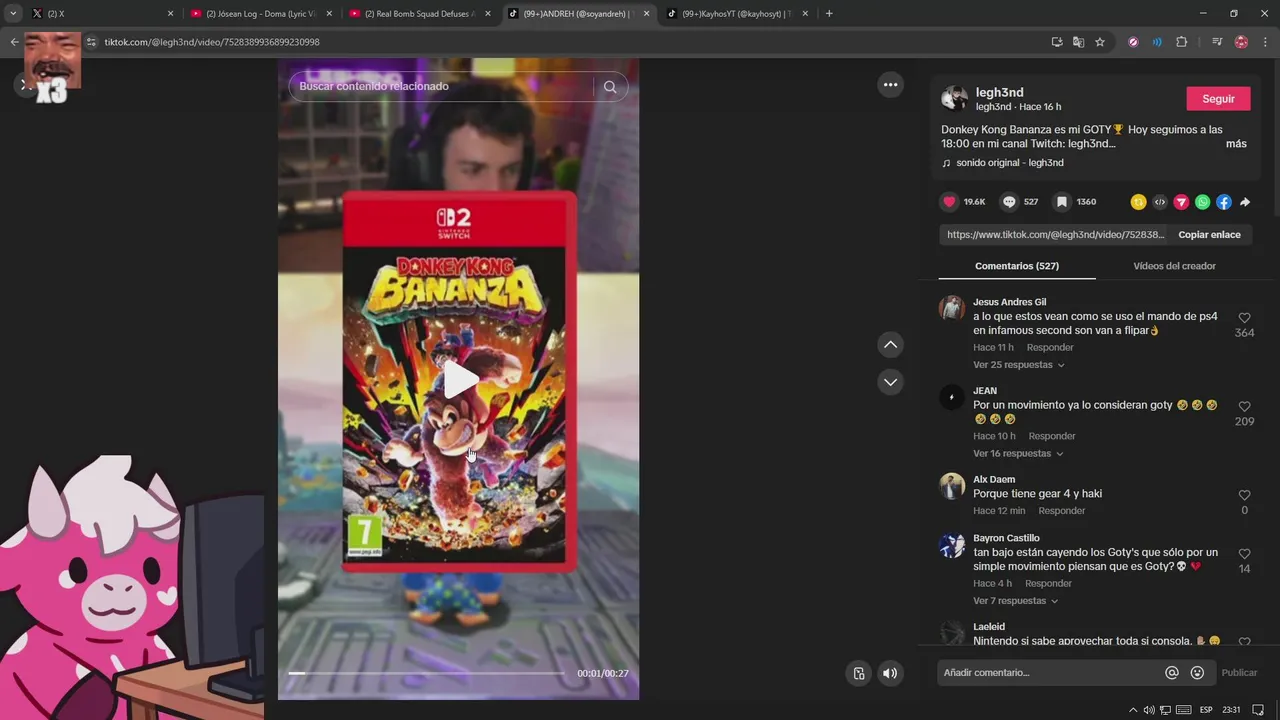Follow legh3nd with Seguir button
Screen dimensions: 1280x720
(1218, 99)
